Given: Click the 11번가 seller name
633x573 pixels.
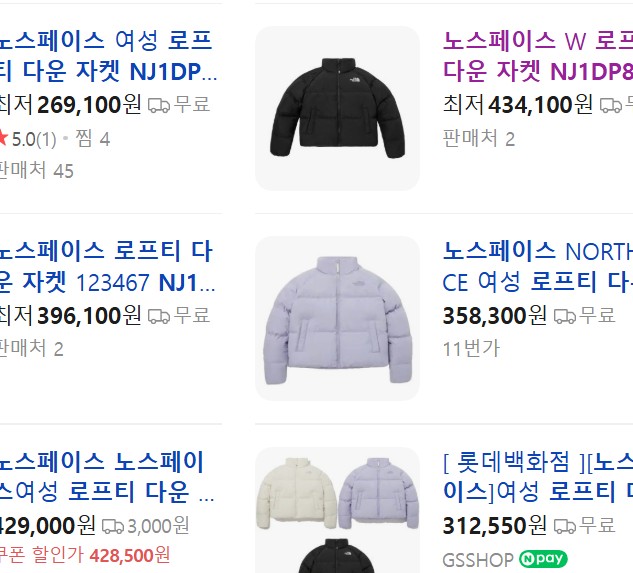Looking at the screenshot, I should click(x=471, y=348).
